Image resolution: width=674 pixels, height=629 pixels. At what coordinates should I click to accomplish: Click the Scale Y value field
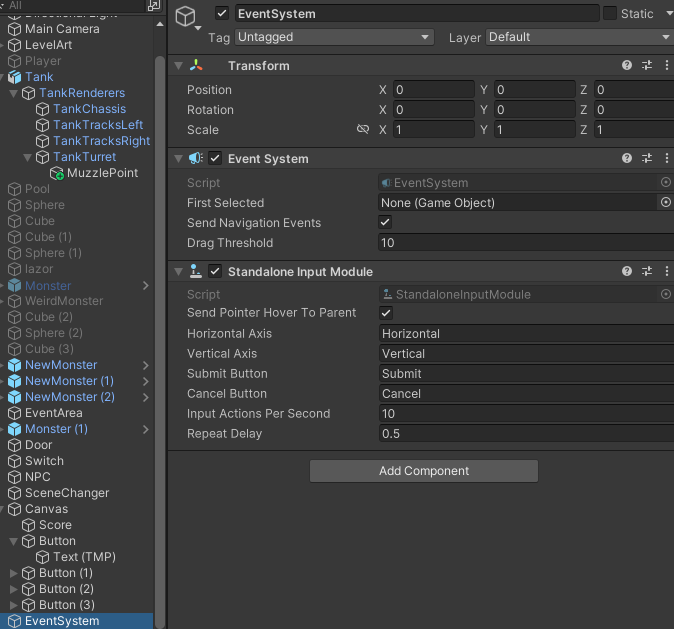[535, 129]
